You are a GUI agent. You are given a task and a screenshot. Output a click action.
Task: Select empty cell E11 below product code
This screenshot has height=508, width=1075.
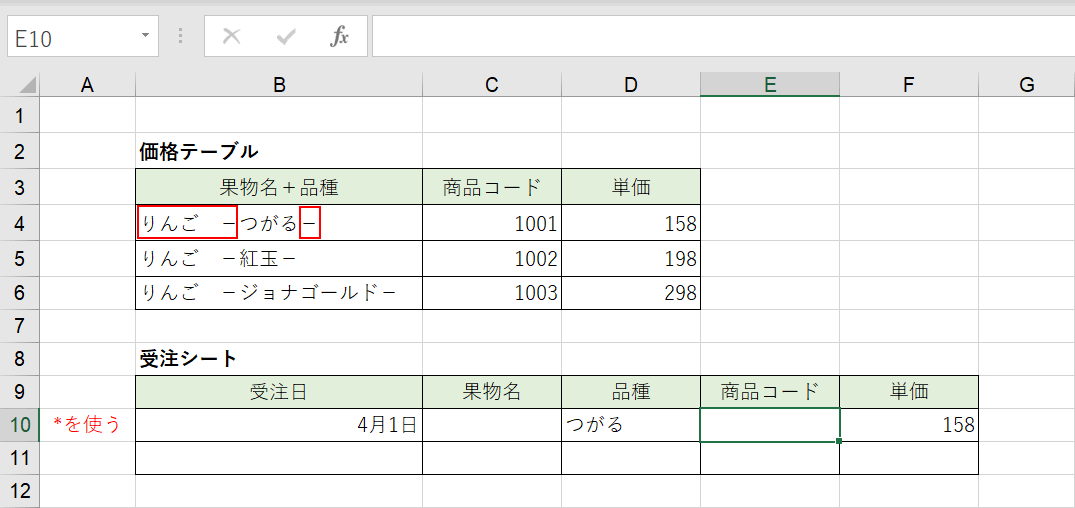click(x=770, y=458)
